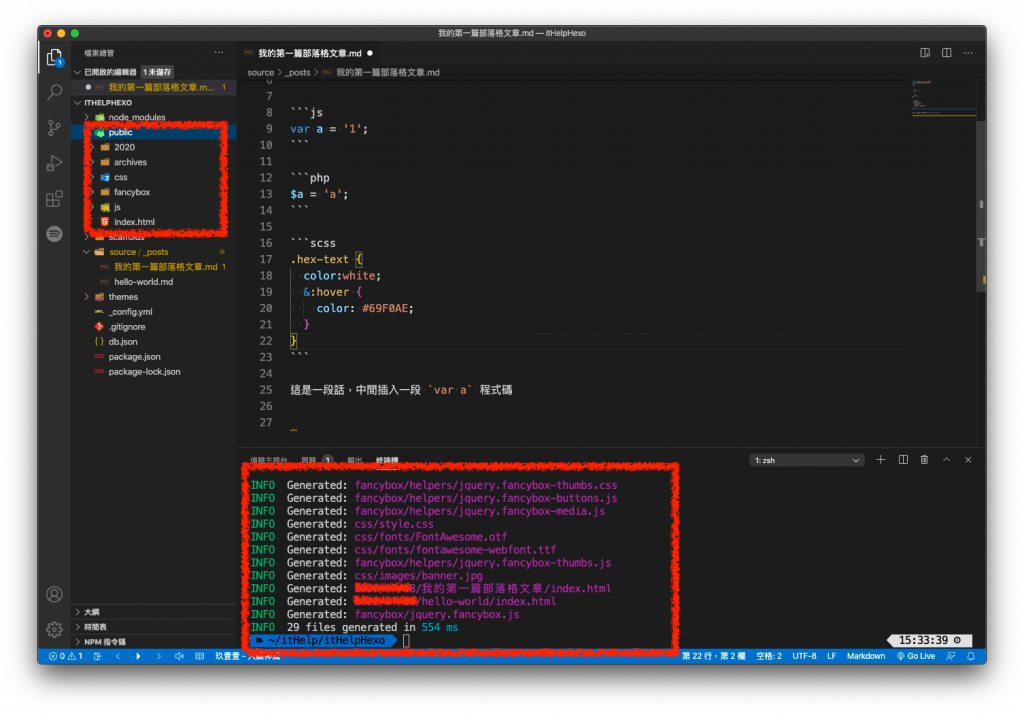Open the Run and Debug view
Image resolution: width=1024 pixels, height=714 pixels.
coord(55,163)
